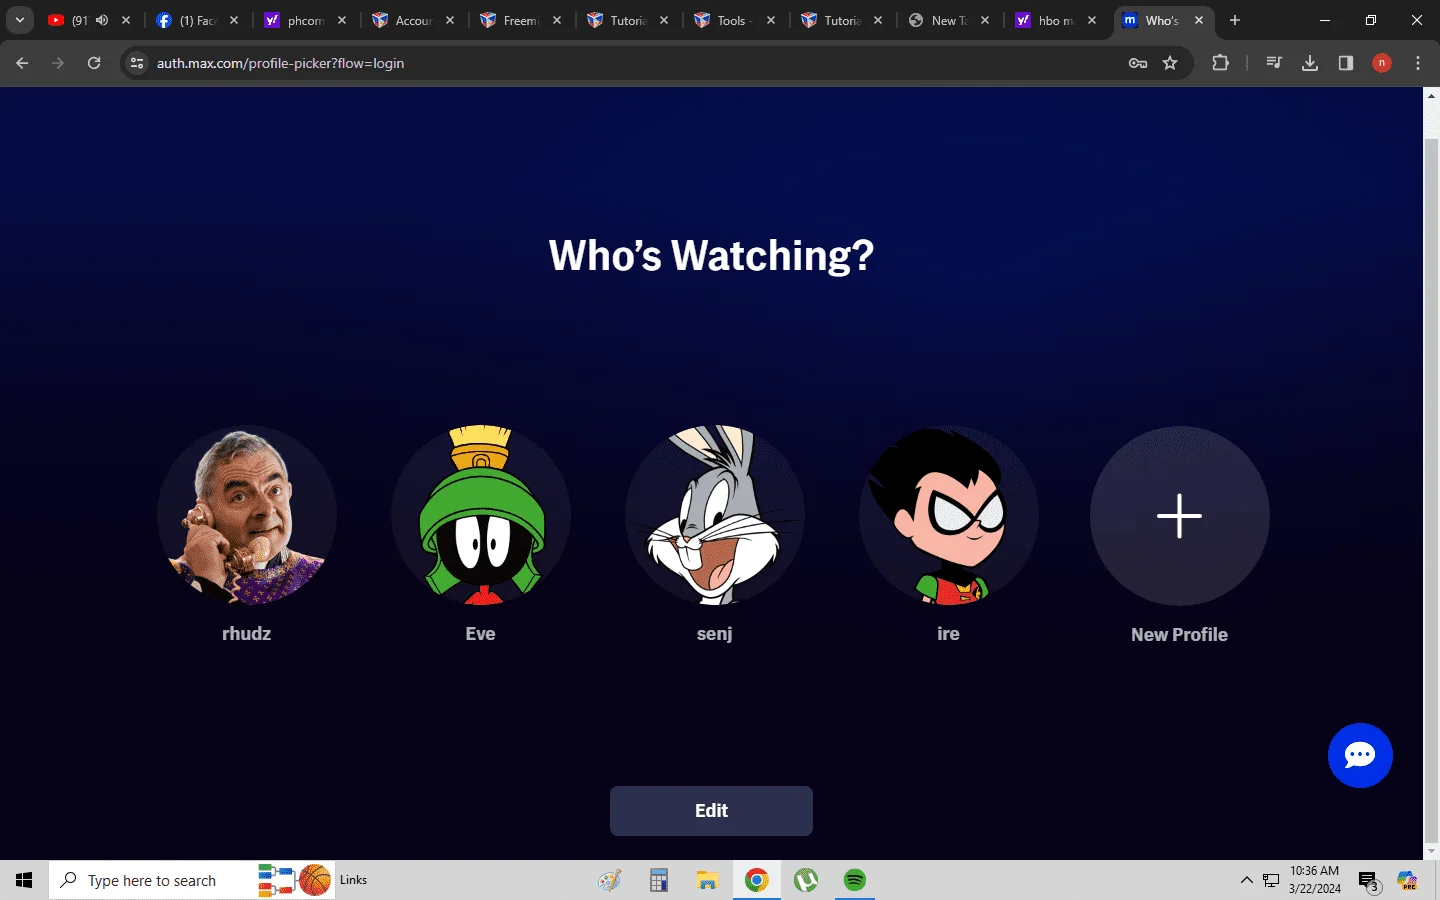Open Calculator from the taskbar
The image size is (1440, 900).
[659, 880]
